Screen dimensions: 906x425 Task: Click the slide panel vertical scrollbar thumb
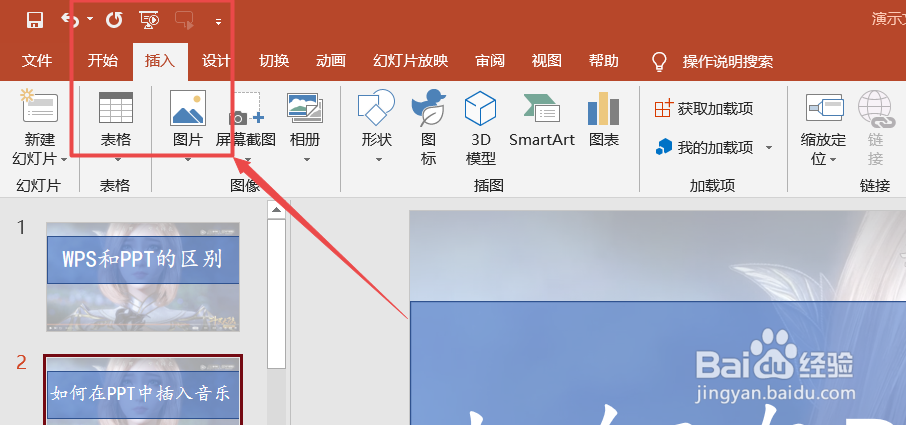pyautogui.click(x=277, y=293)
